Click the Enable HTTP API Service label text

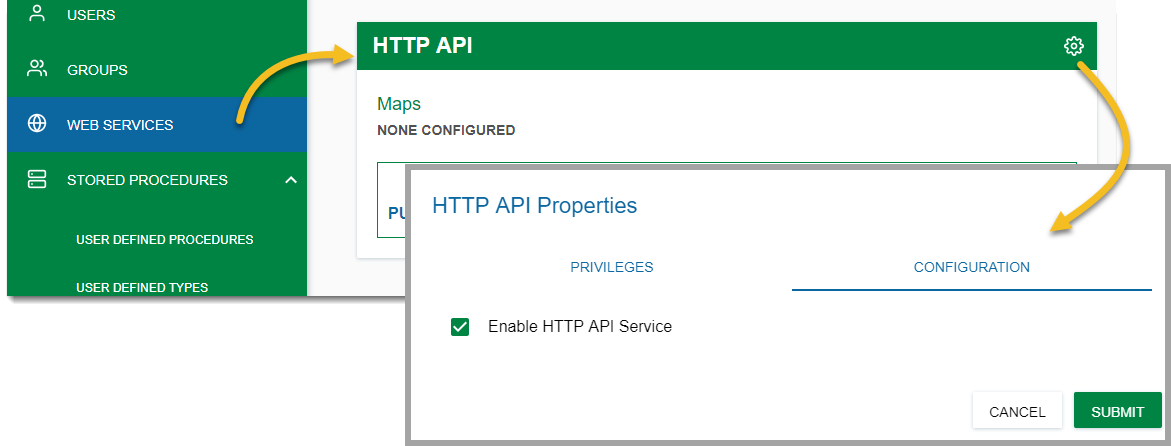[579, 326]
